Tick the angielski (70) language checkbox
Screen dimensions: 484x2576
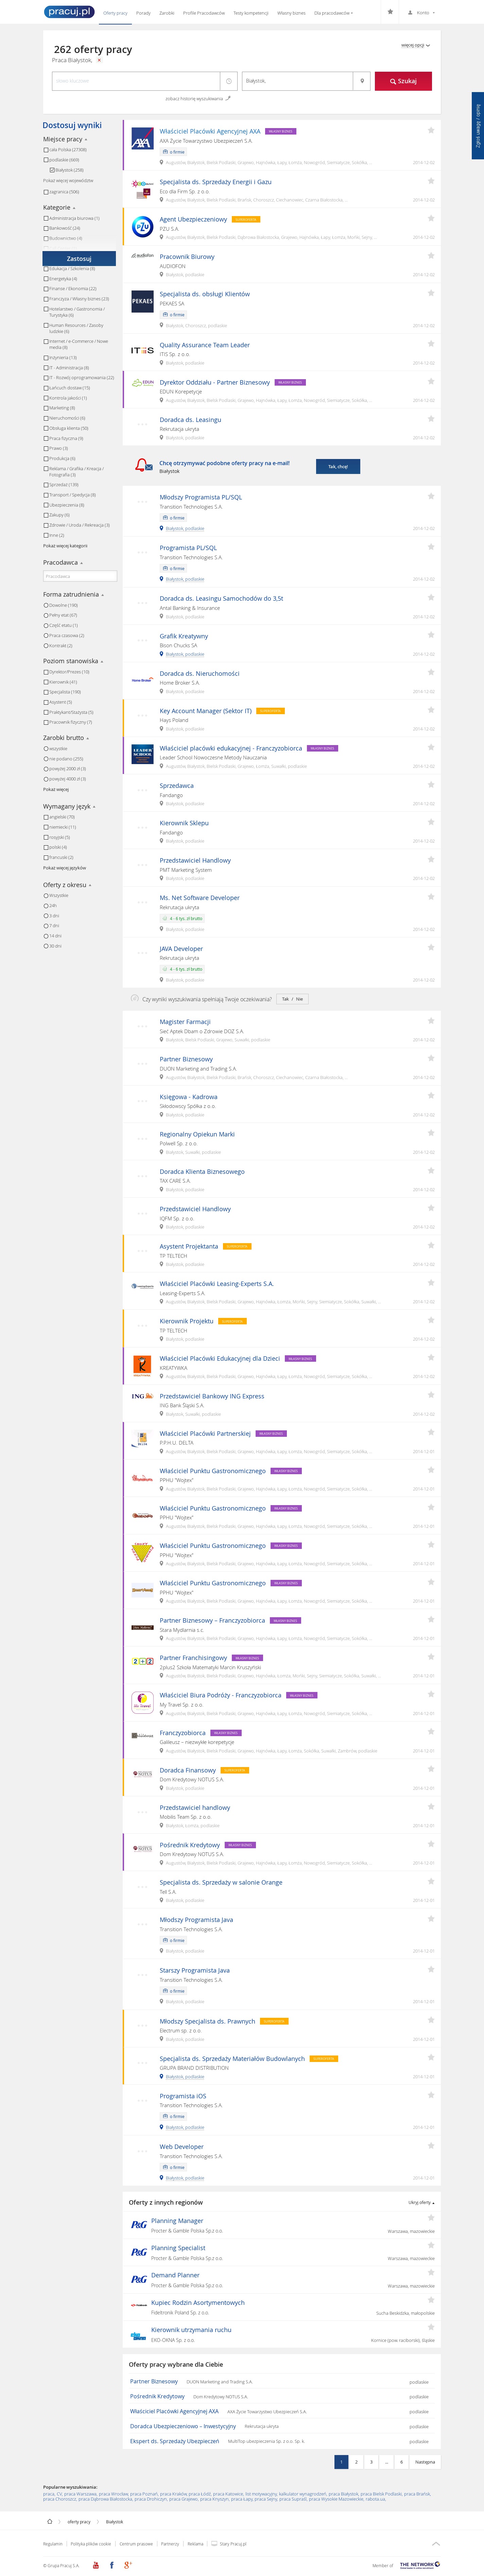(x=46, y=817)
